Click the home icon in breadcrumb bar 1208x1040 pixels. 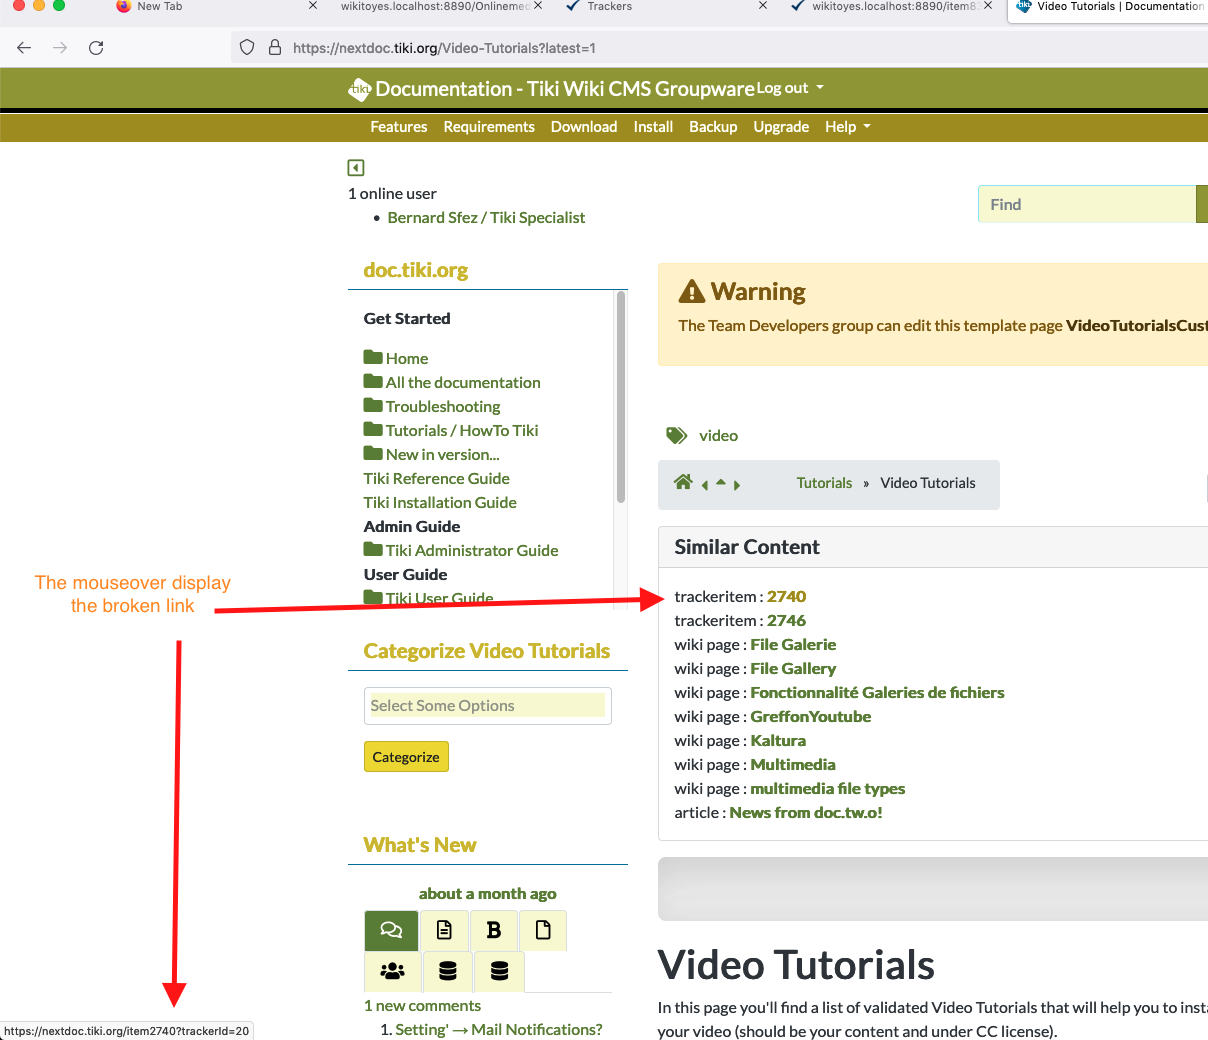683,482
